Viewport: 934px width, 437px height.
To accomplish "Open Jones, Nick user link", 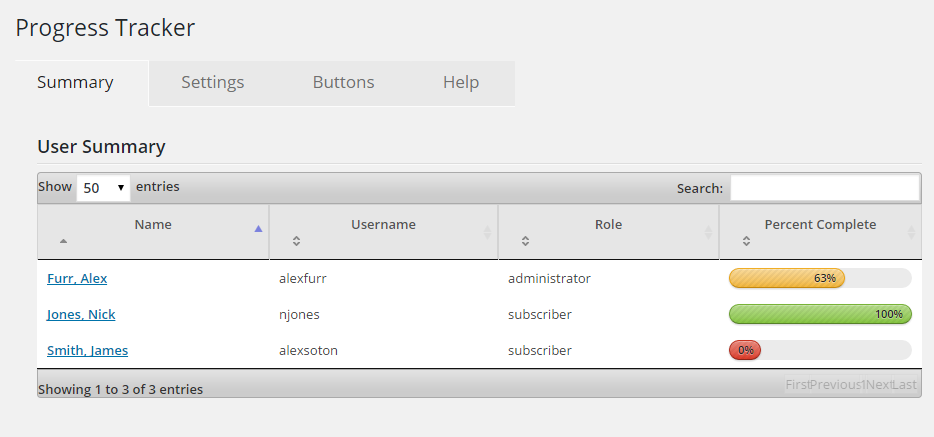I will coord(81,314).
